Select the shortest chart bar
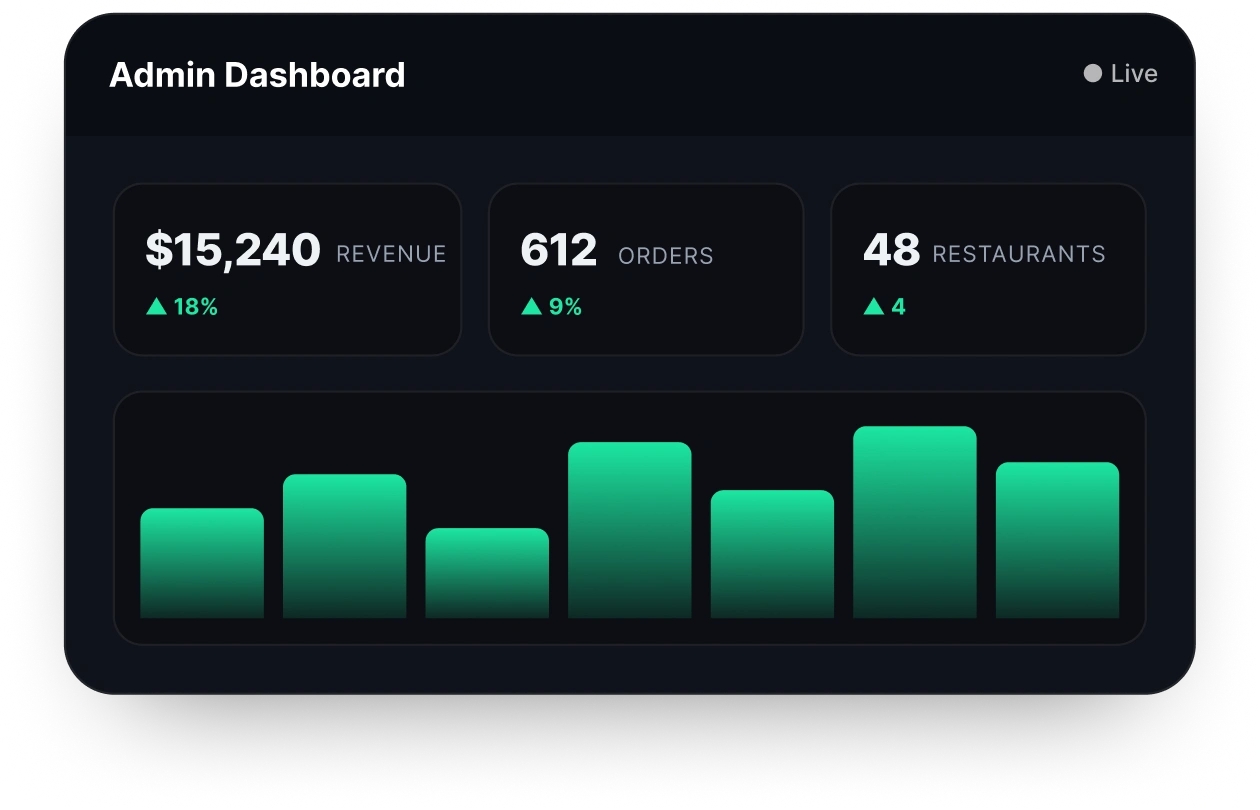 tap(487, 573)
